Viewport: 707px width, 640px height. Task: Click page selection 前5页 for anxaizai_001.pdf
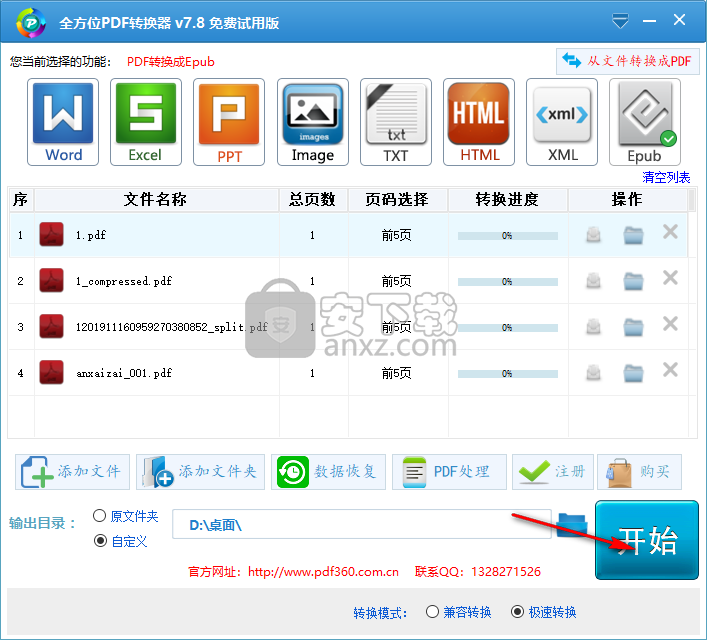(396, 373)
